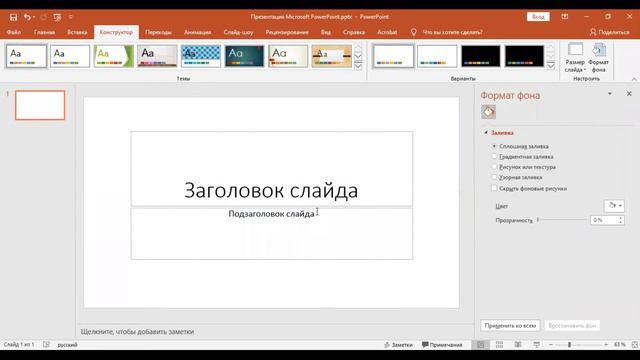This screenshot has height=360, width=640.
Task: Click русский language indicator
Action: [x=67, y=345]
